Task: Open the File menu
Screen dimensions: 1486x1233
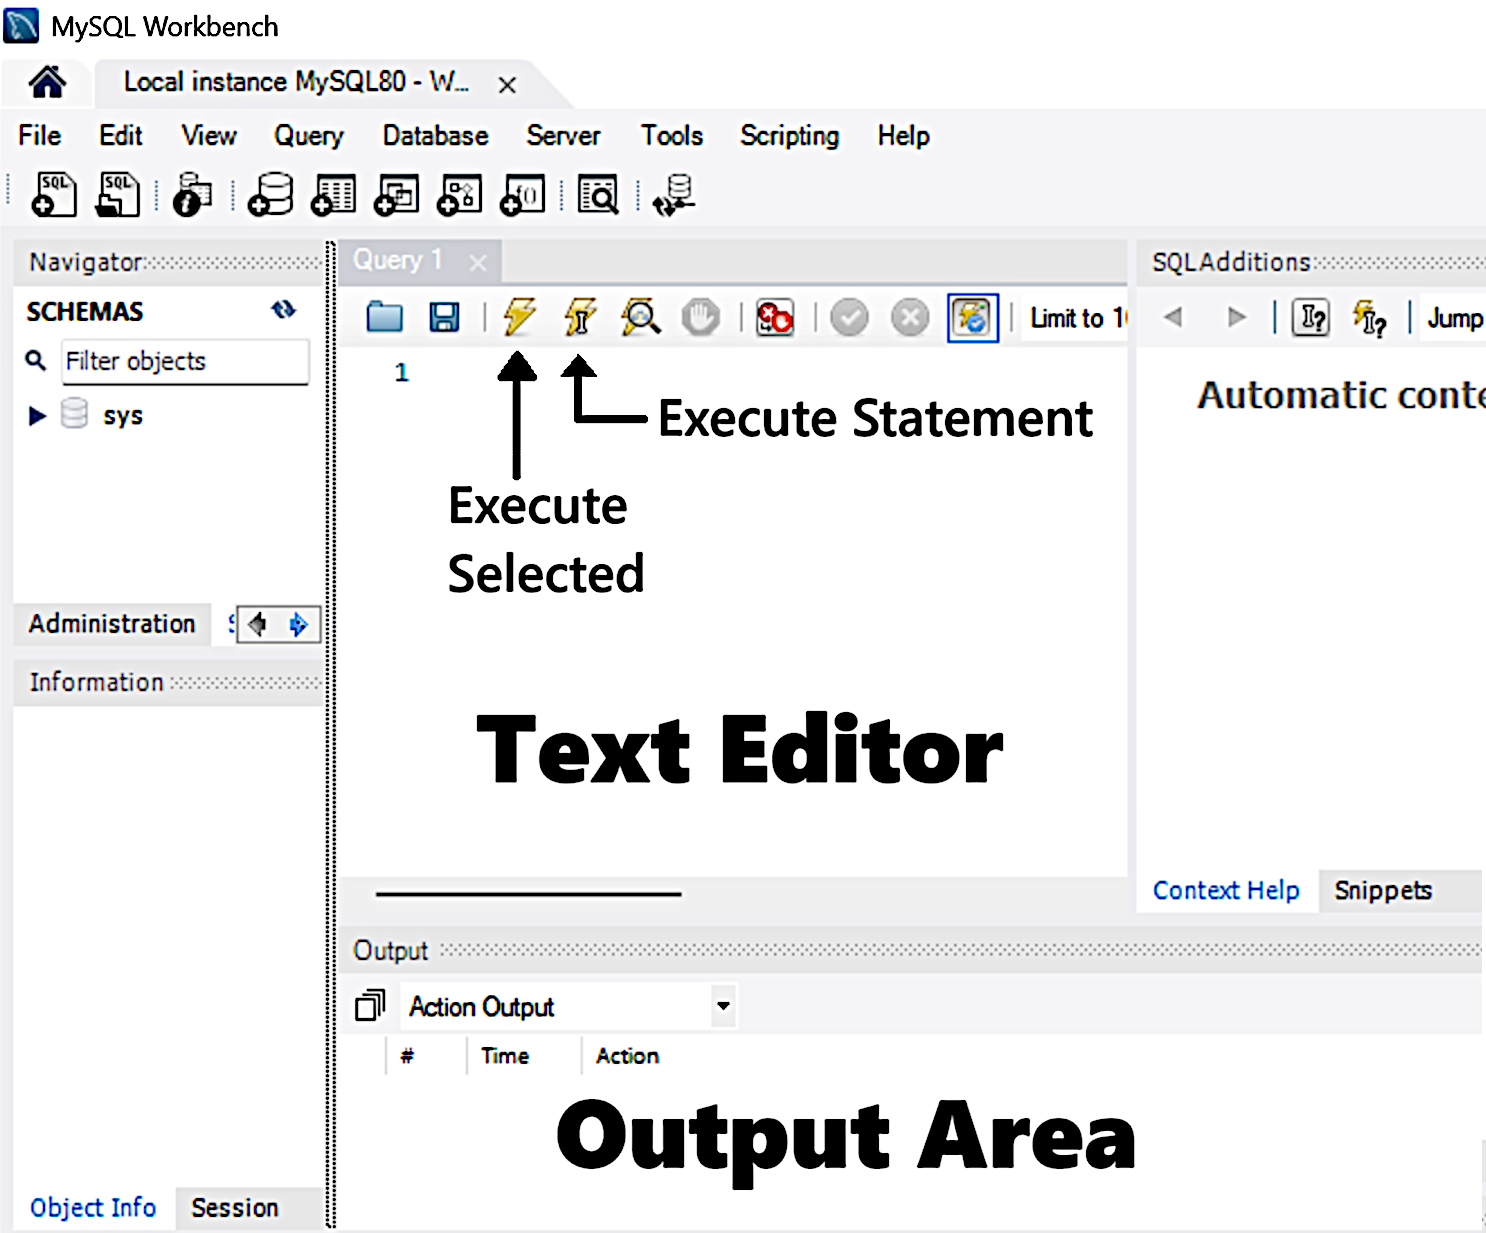Action: coord(40,135)
